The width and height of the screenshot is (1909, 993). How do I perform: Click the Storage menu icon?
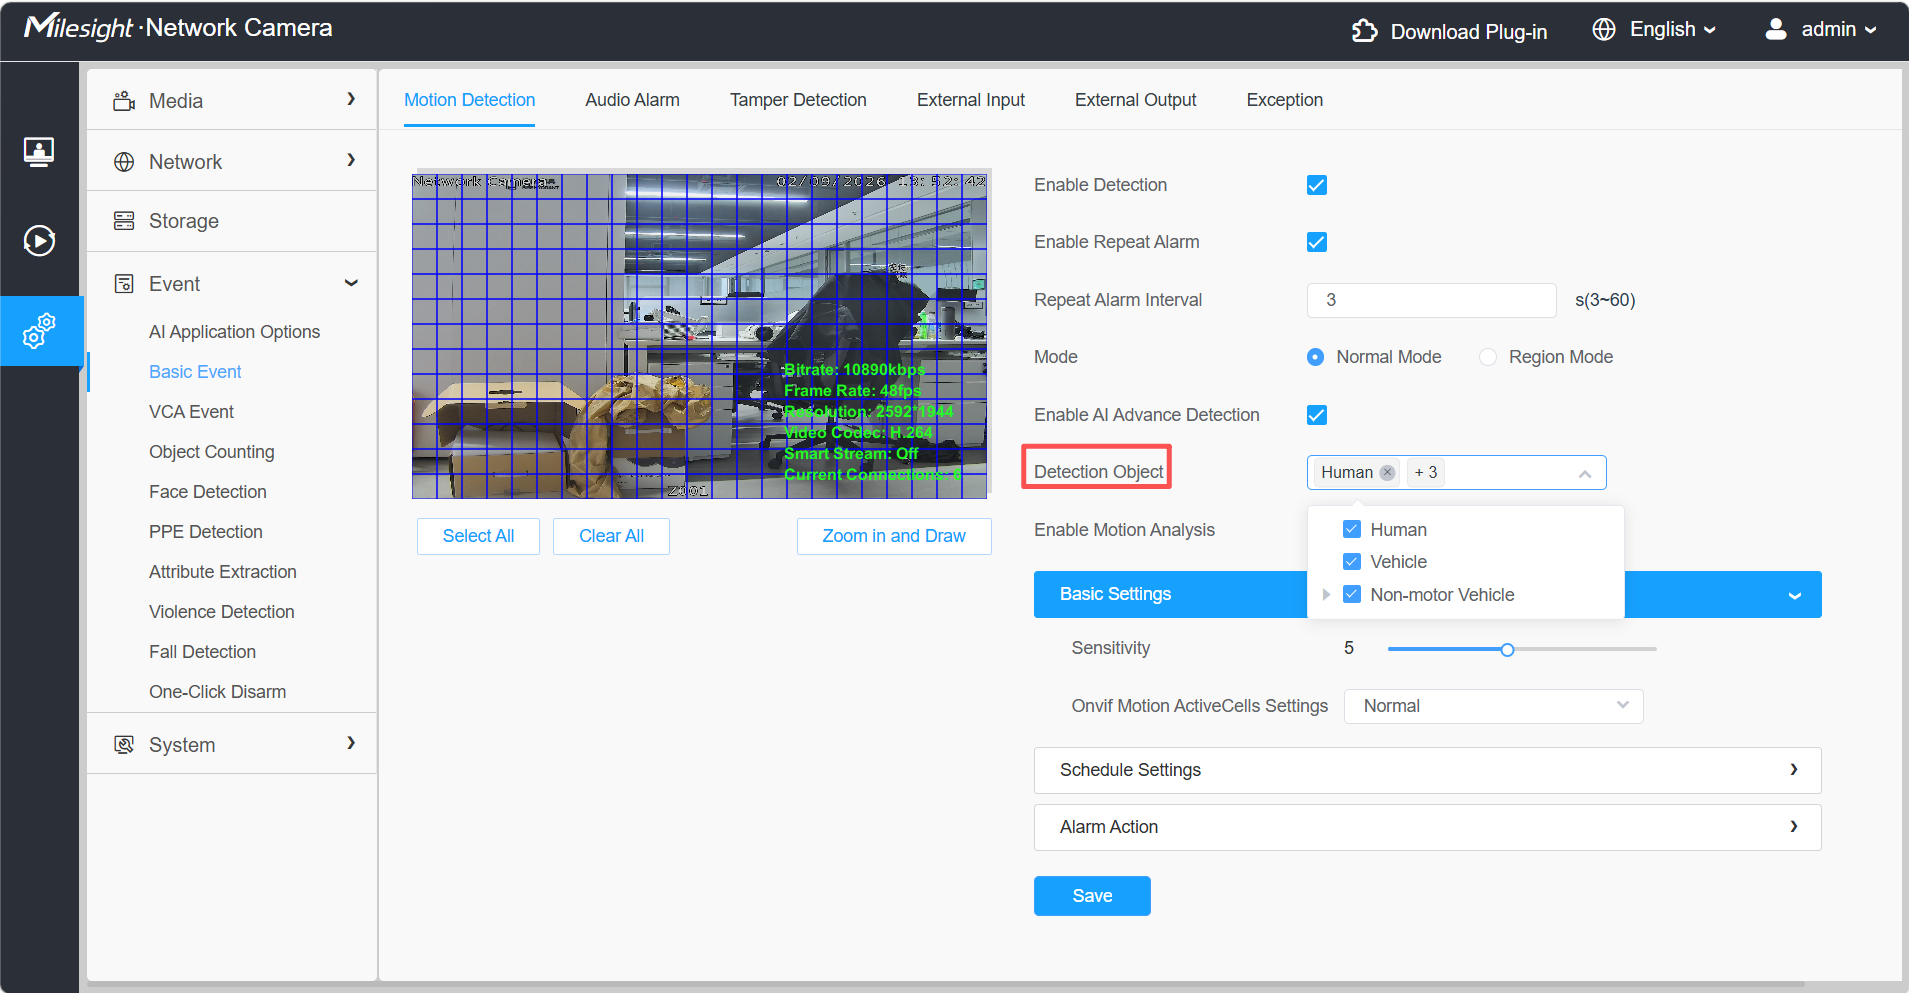124,221
